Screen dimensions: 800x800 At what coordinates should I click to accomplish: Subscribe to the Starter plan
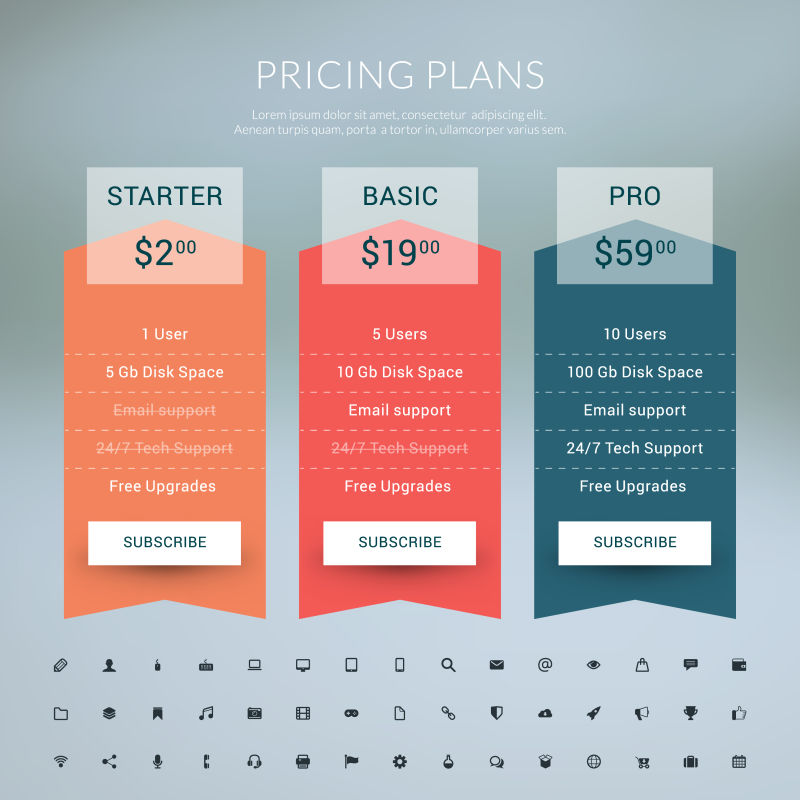click(165, 543)
